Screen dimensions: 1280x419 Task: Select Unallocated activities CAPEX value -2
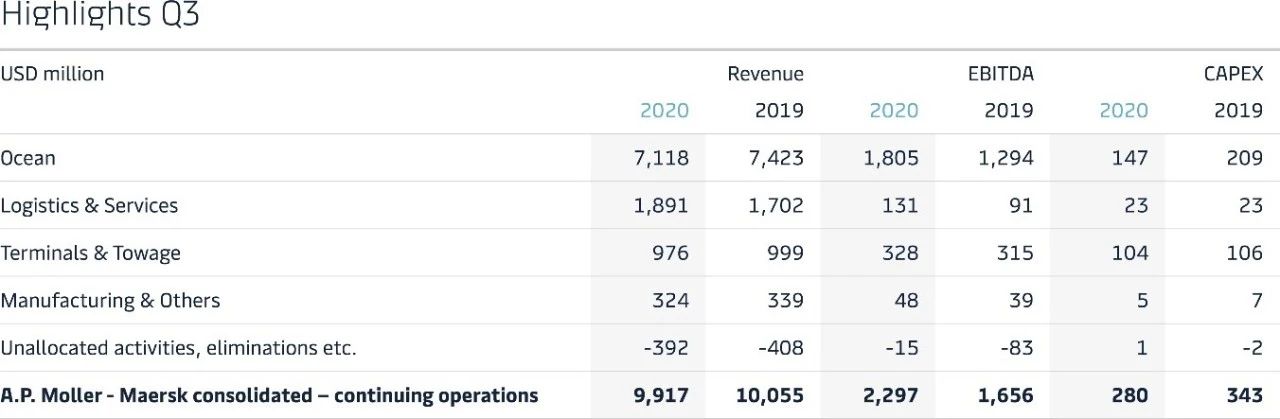(x=1252, y=348)
